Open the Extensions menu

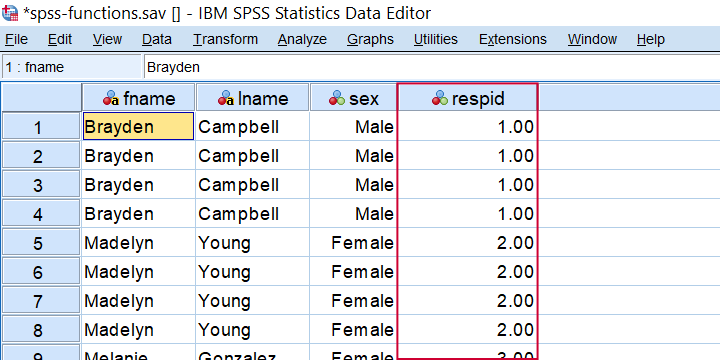[513, 39]
